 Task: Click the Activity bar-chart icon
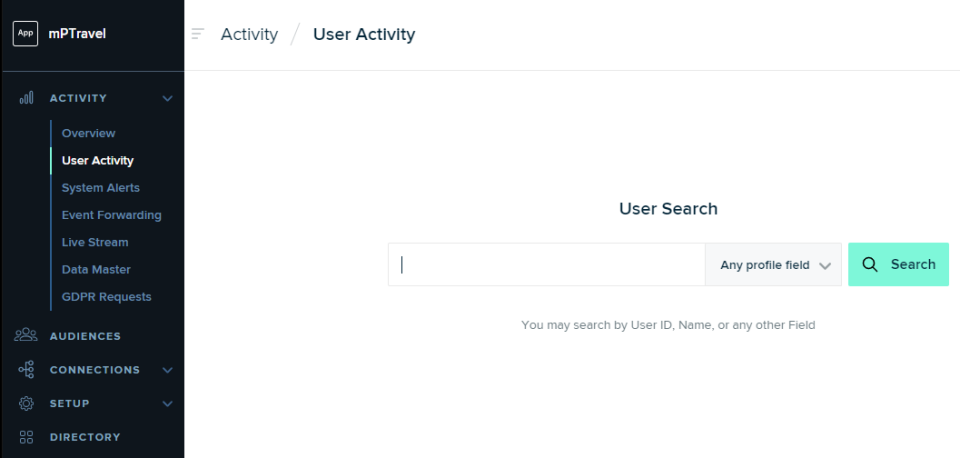coord(27,98)
